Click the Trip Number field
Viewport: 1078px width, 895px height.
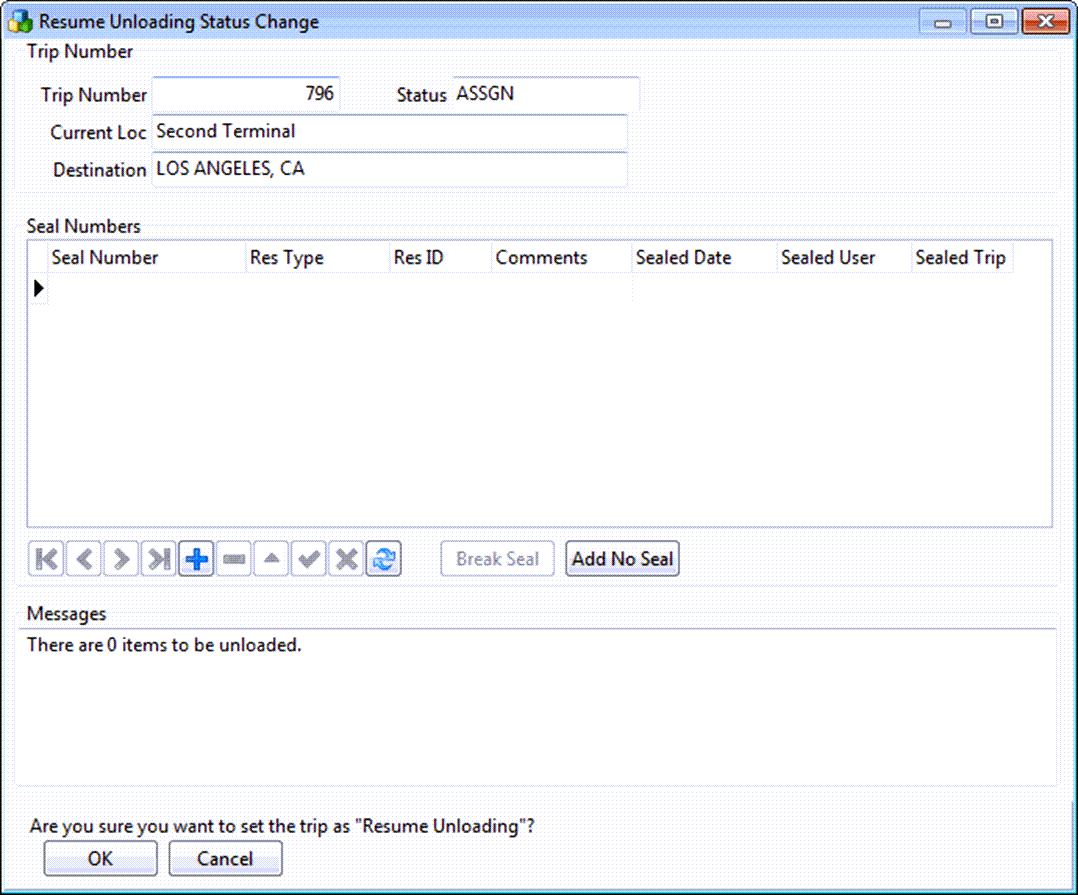[245, 94]
